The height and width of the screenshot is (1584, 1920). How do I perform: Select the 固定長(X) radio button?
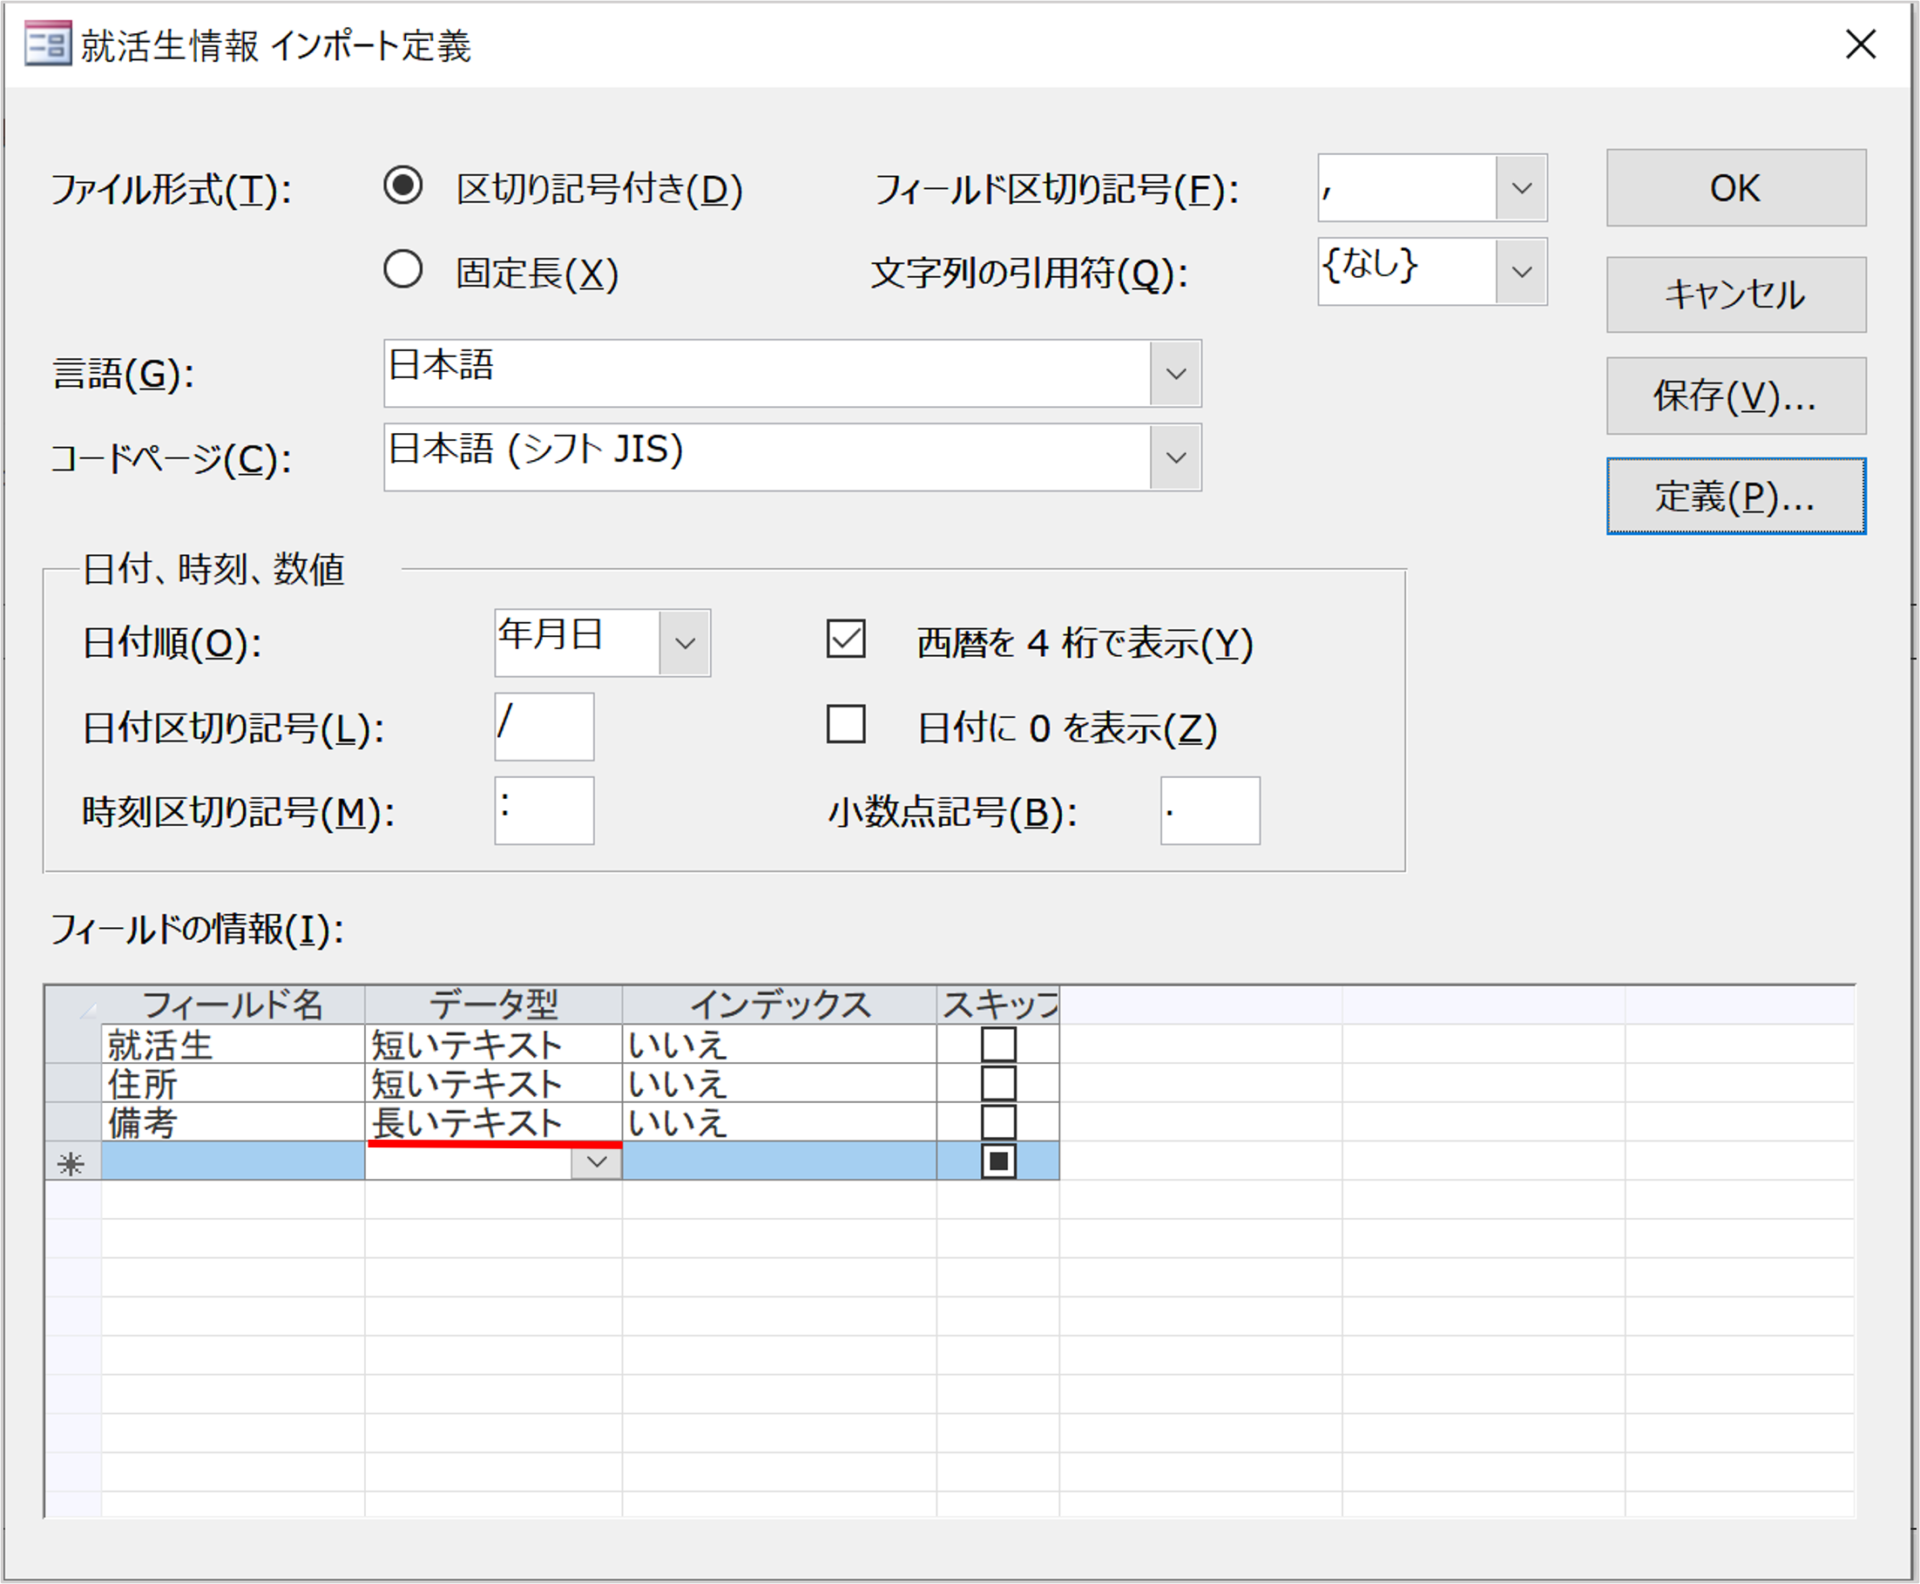[x=403, y=270]
